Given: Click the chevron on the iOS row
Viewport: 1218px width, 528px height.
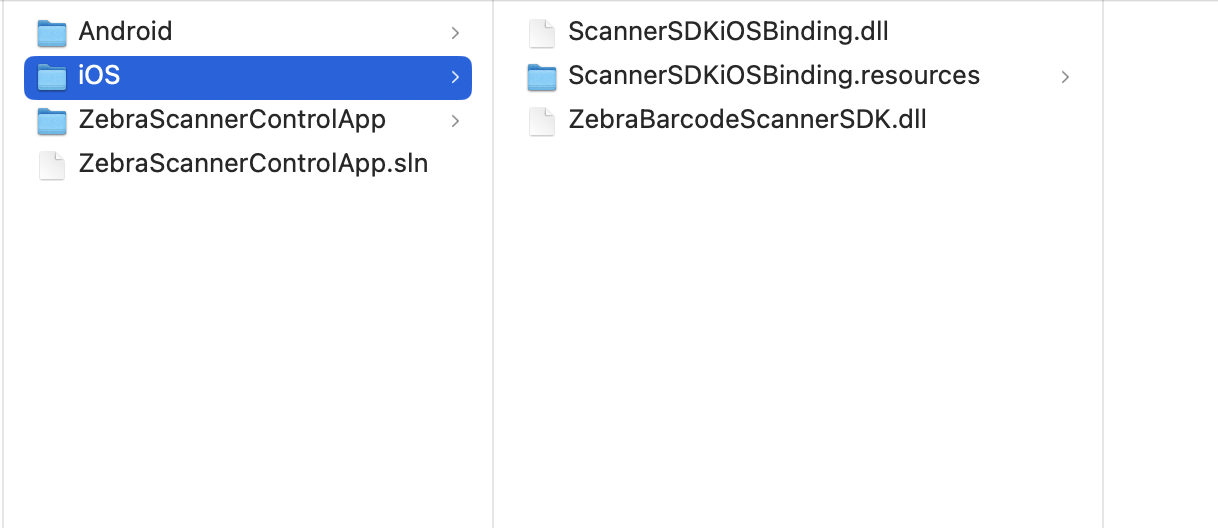Looking at the screenshot, I should 455,77.
